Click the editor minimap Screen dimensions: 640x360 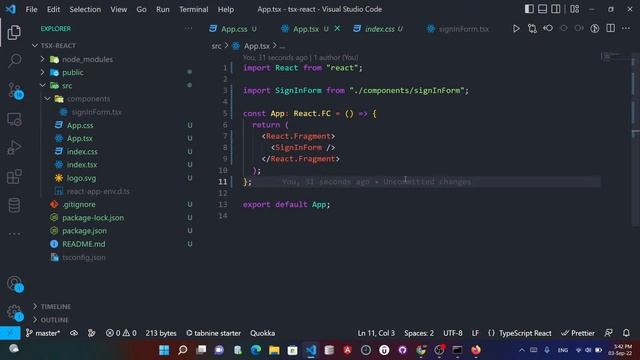tap(614, 57)
